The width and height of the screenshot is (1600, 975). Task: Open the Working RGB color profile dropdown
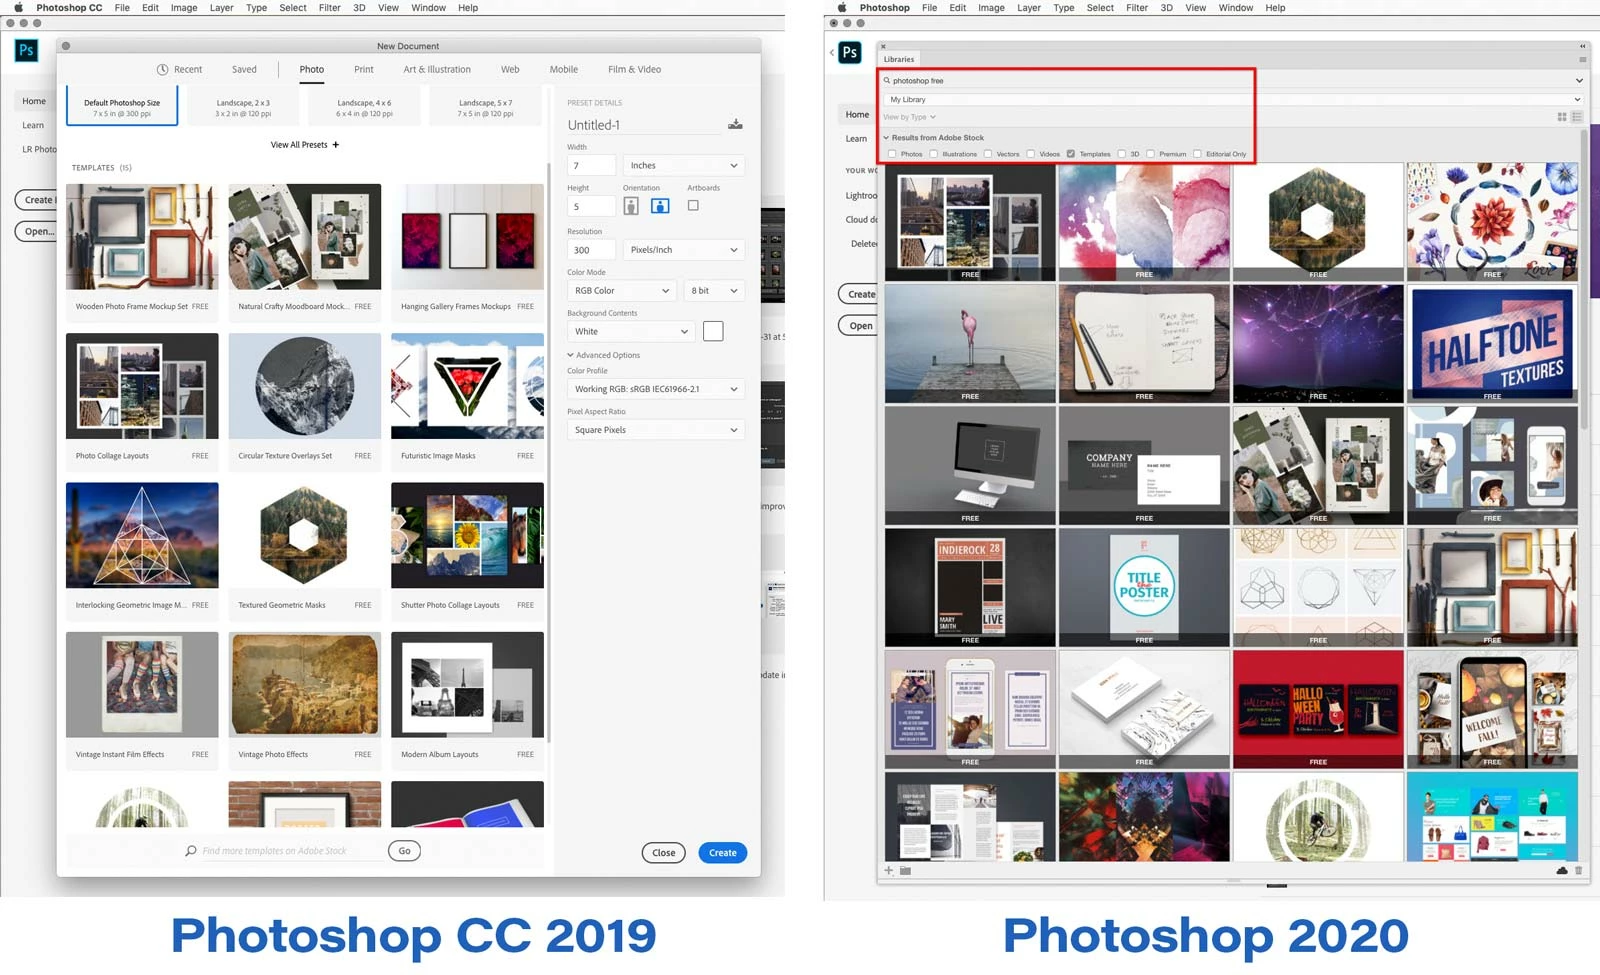tap(656, 389)
